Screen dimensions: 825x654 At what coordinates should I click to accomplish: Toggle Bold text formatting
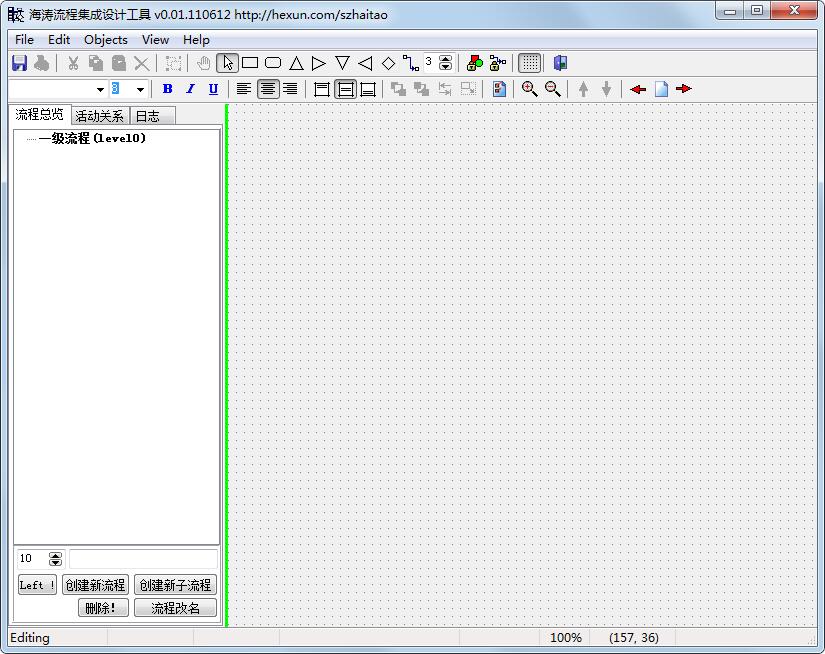(x=167, y=89)
